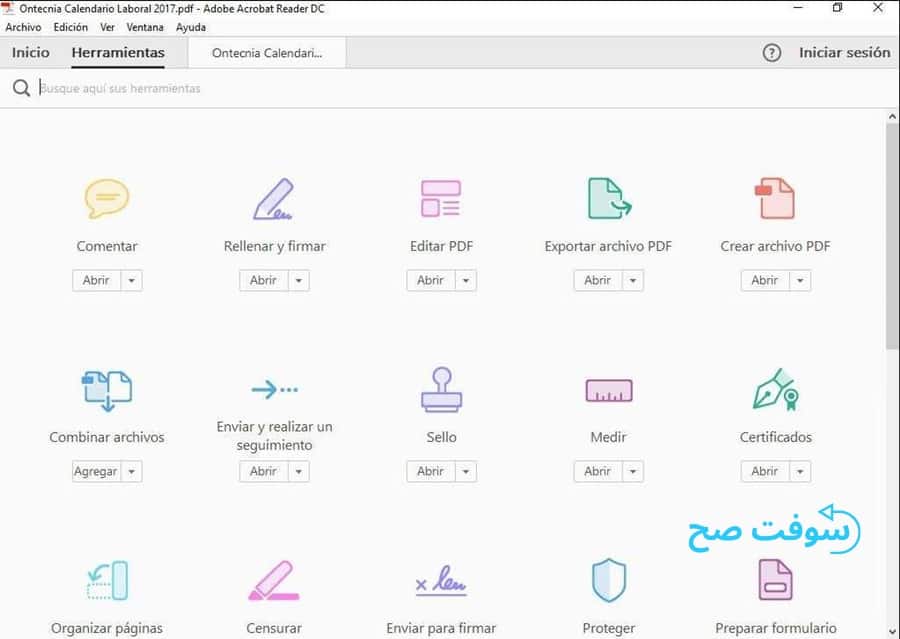The width and height of the screenshot is (900, 639).
Task: Expand the Sello dropdown arrow
Action: tap(465, 471)
